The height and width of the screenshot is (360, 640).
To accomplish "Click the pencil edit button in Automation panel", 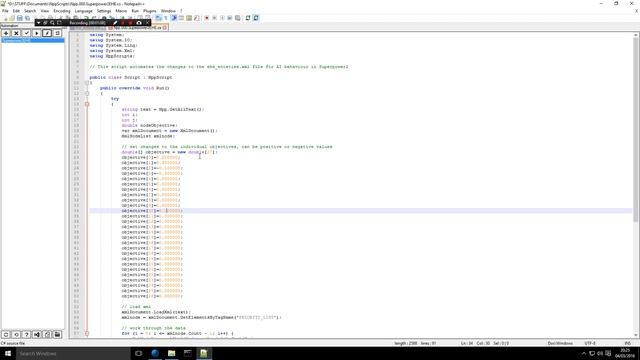I will pyautogui.click(x=47, y=33).
